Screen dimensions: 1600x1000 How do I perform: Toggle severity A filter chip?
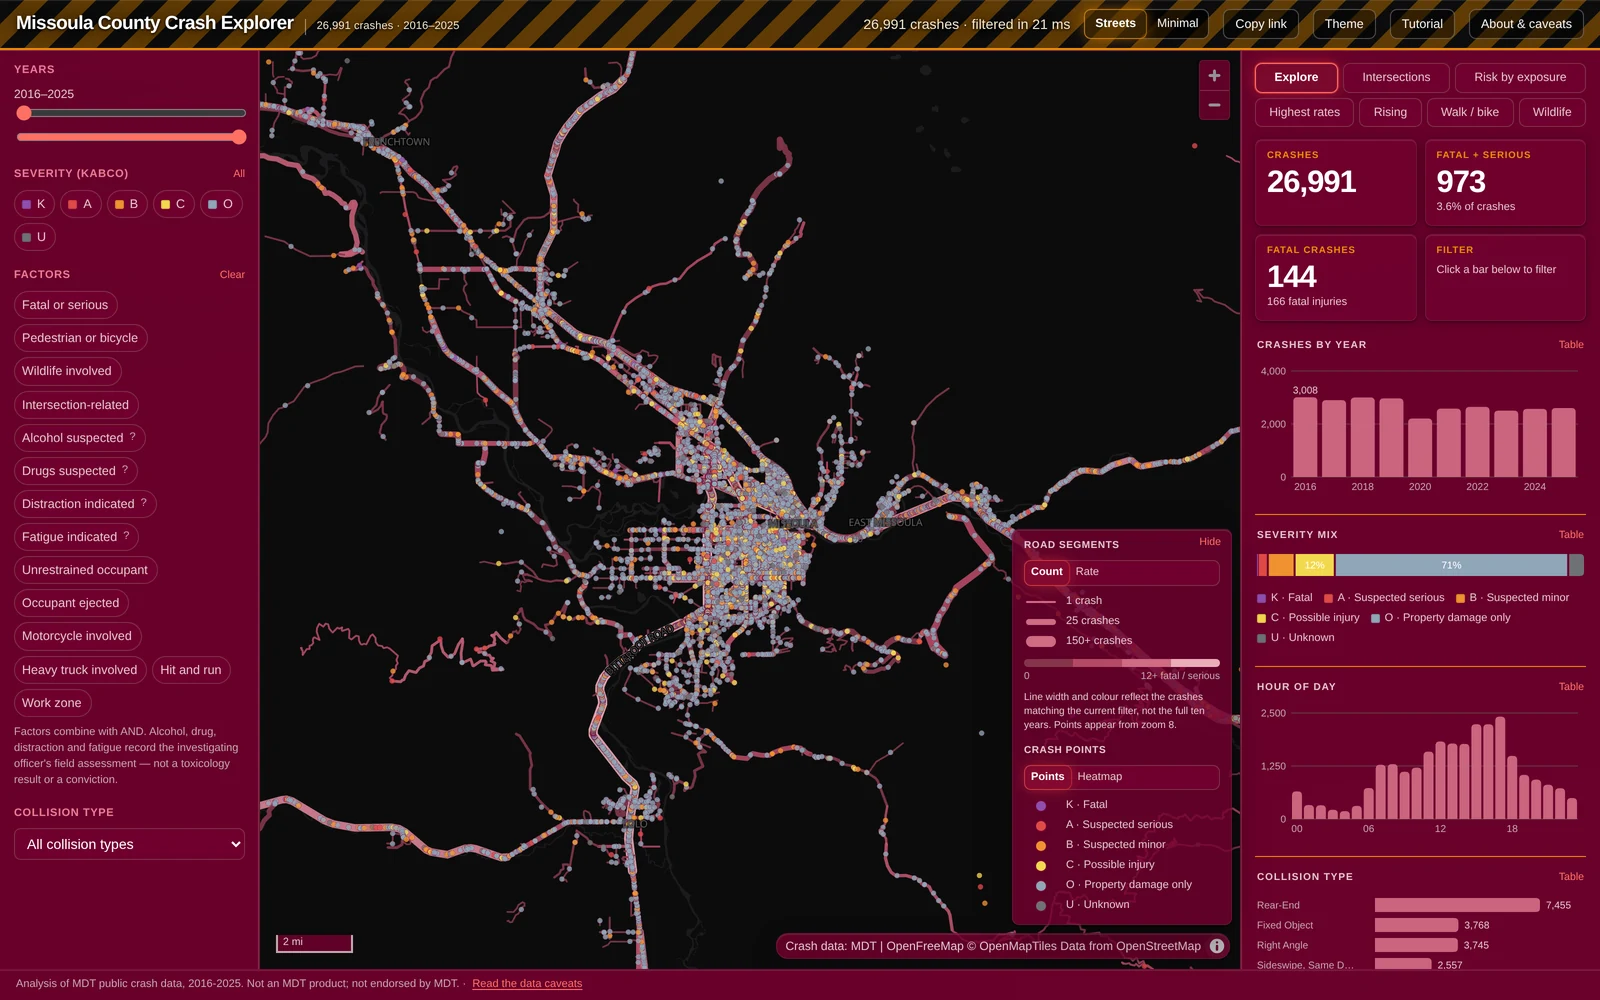coord(80,204)
